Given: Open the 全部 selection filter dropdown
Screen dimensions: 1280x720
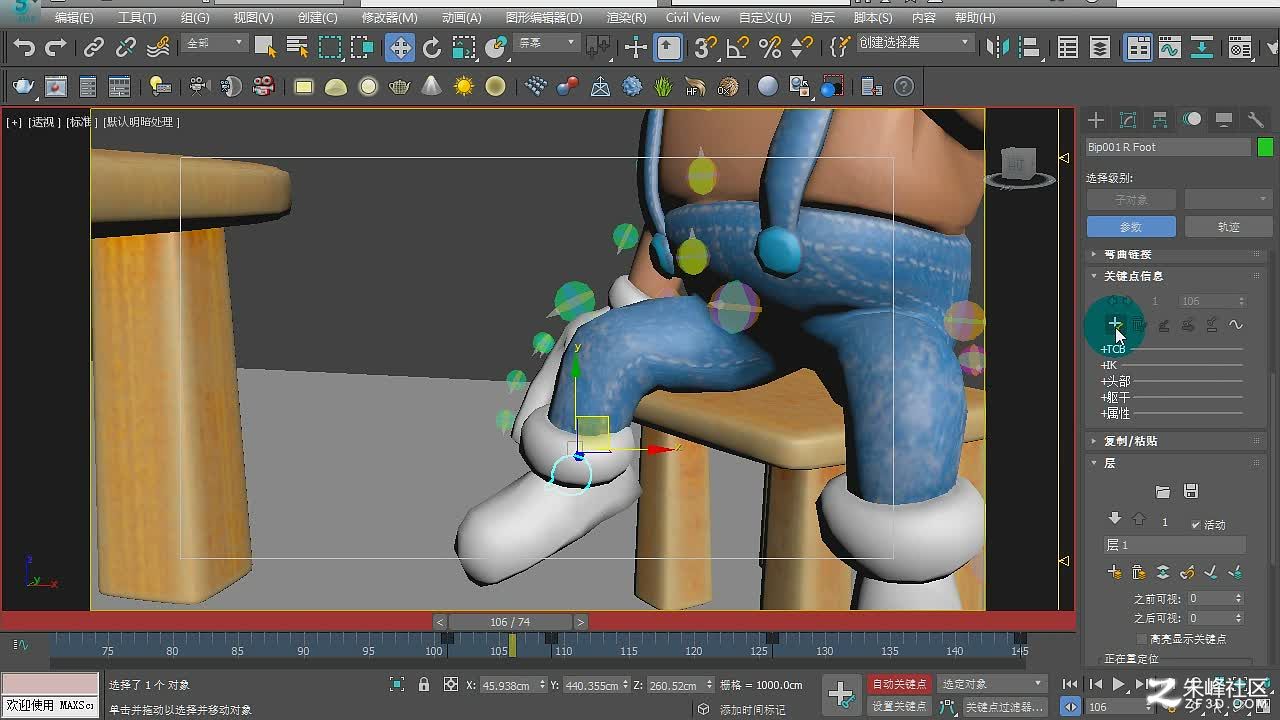Looking at the screenshot, I should pos(215,43).
